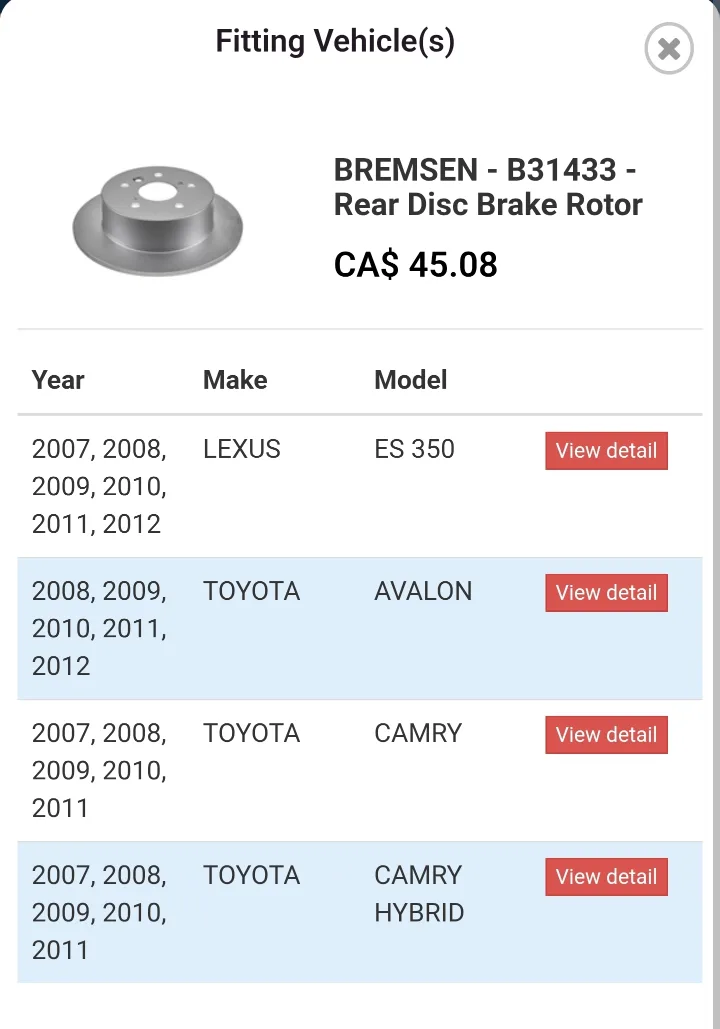Click the Lexus years 2007–2012 cell

(x=99, y=487)
